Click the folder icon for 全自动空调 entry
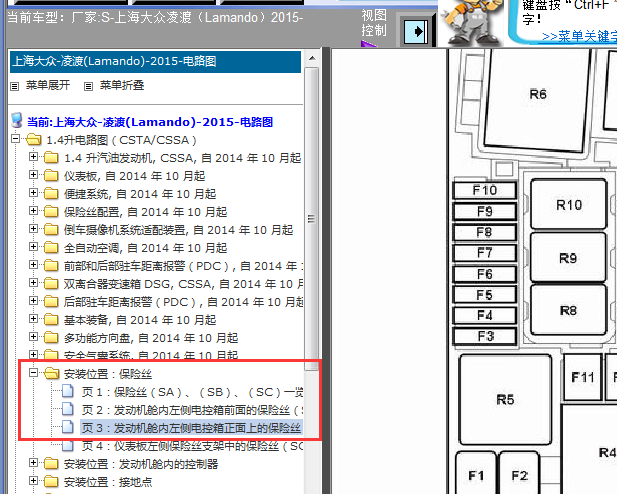The width and height of the screenshot is (617, 494). tap(51, 248)
